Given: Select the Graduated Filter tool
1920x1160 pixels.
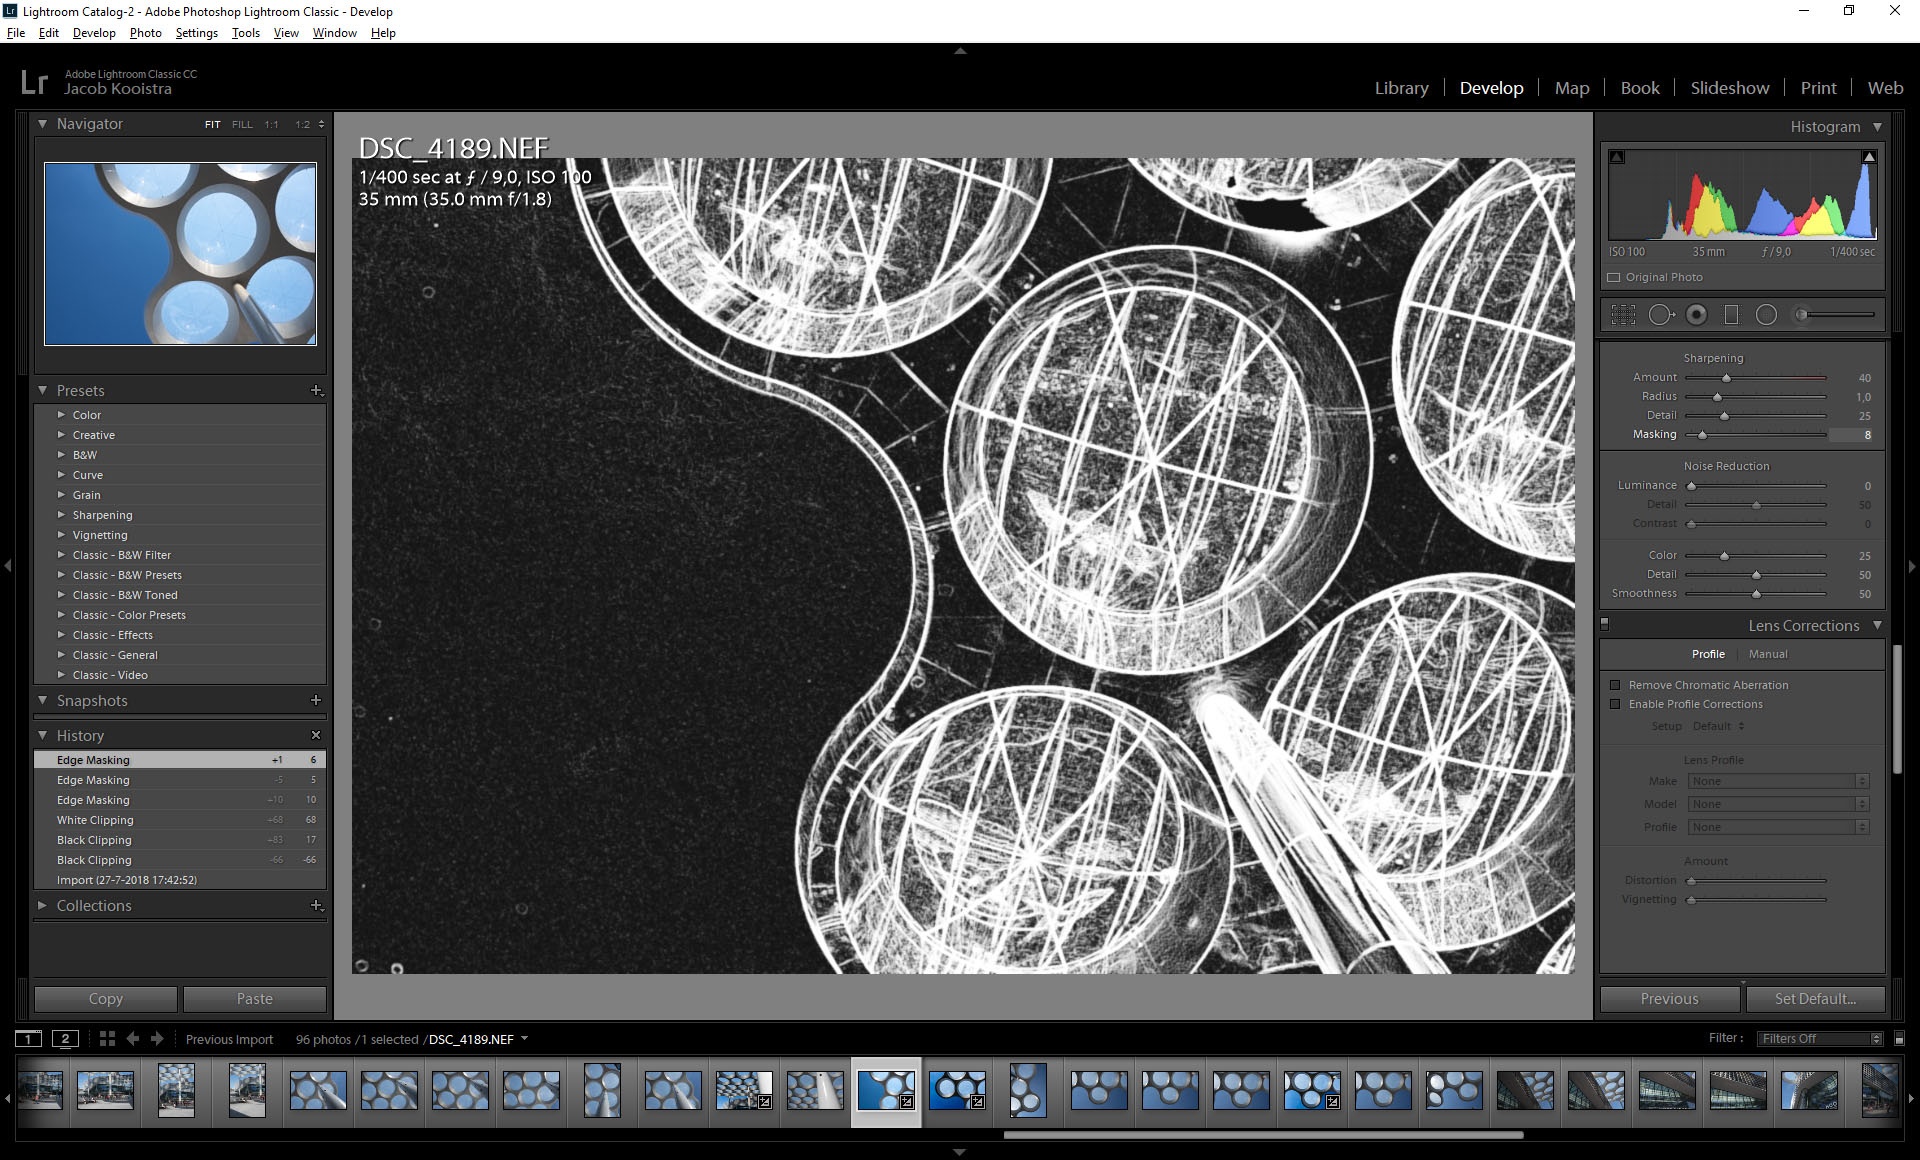Looking at the screenshot, I should pyautogui.click(x=1731, y=315).
